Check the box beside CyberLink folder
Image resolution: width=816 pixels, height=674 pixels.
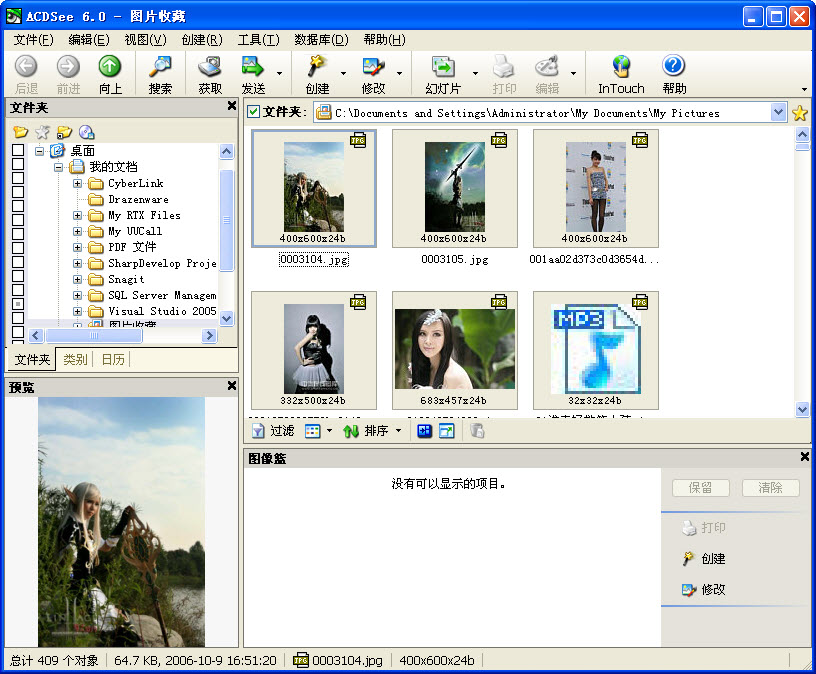[18, 183]
